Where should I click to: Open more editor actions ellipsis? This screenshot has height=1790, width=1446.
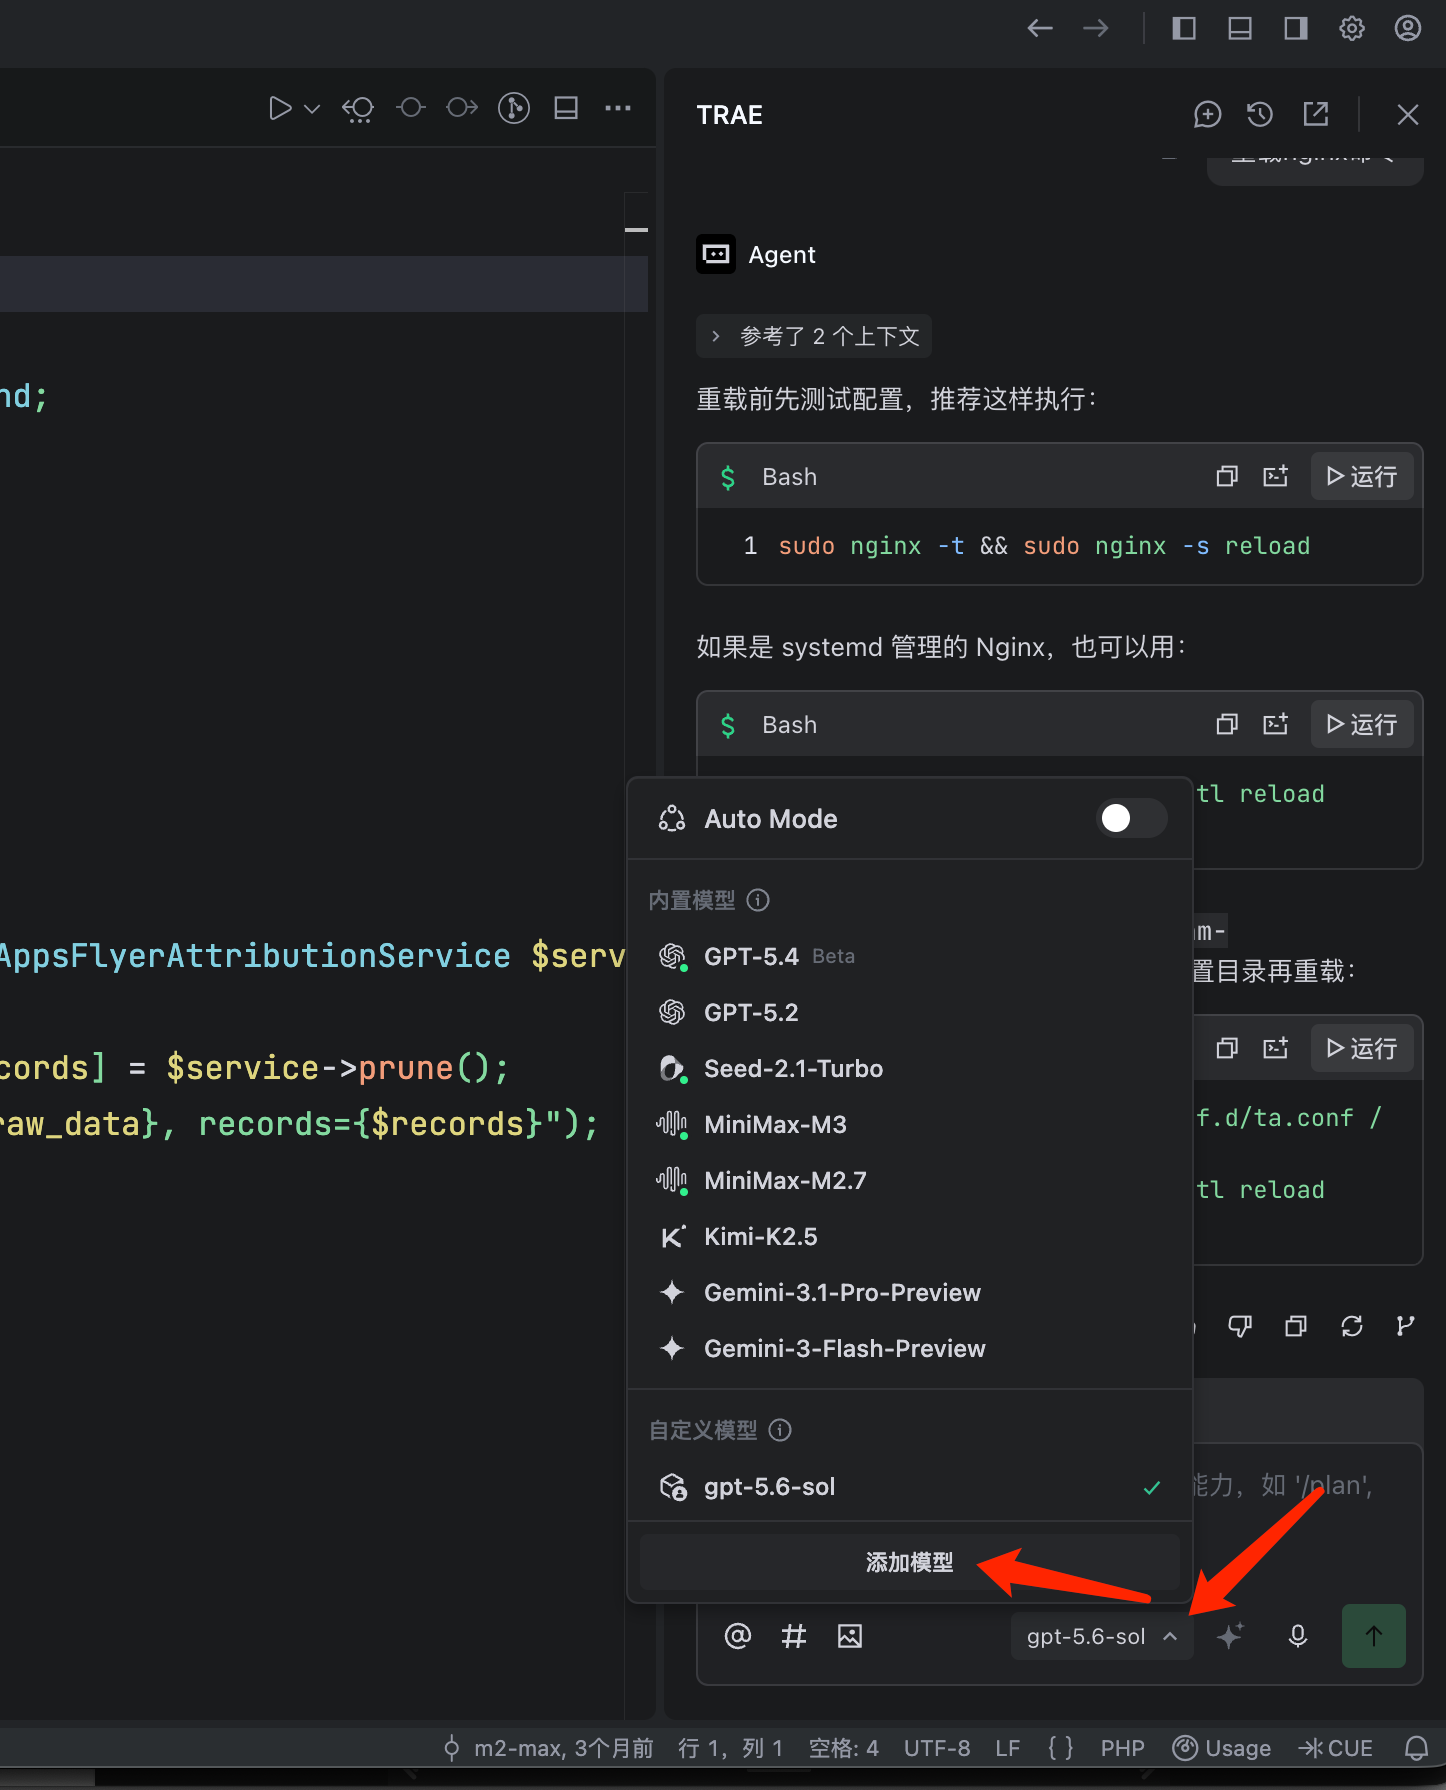click(x=618, y=108)
